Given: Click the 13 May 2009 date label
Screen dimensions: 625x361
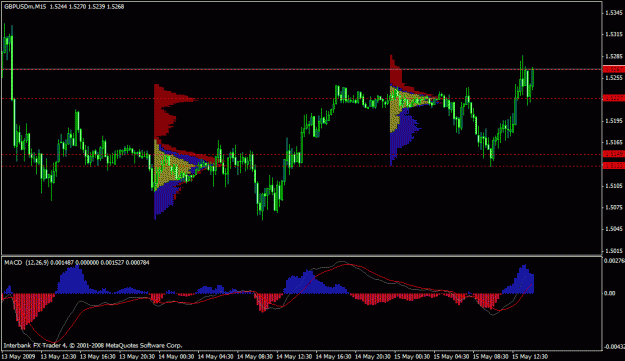Looking at the screenshot, I should 18,357.
